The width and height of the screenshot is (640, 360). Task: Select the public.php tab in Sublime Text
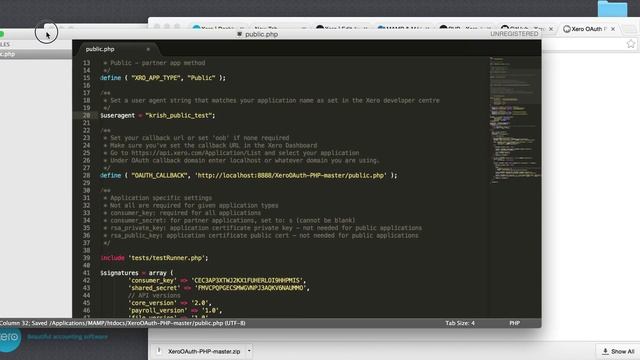100,49
